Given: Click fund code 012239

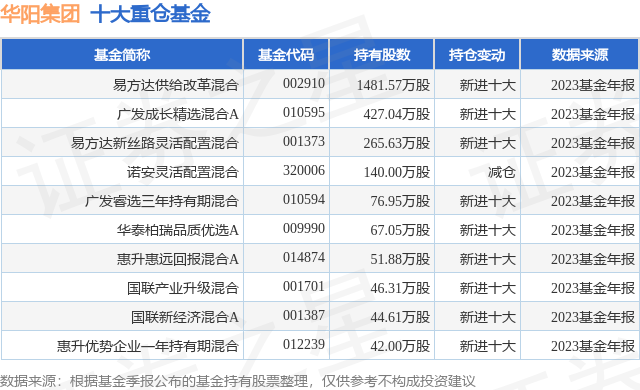Looking at the screenshot, I should coord(304,344).
